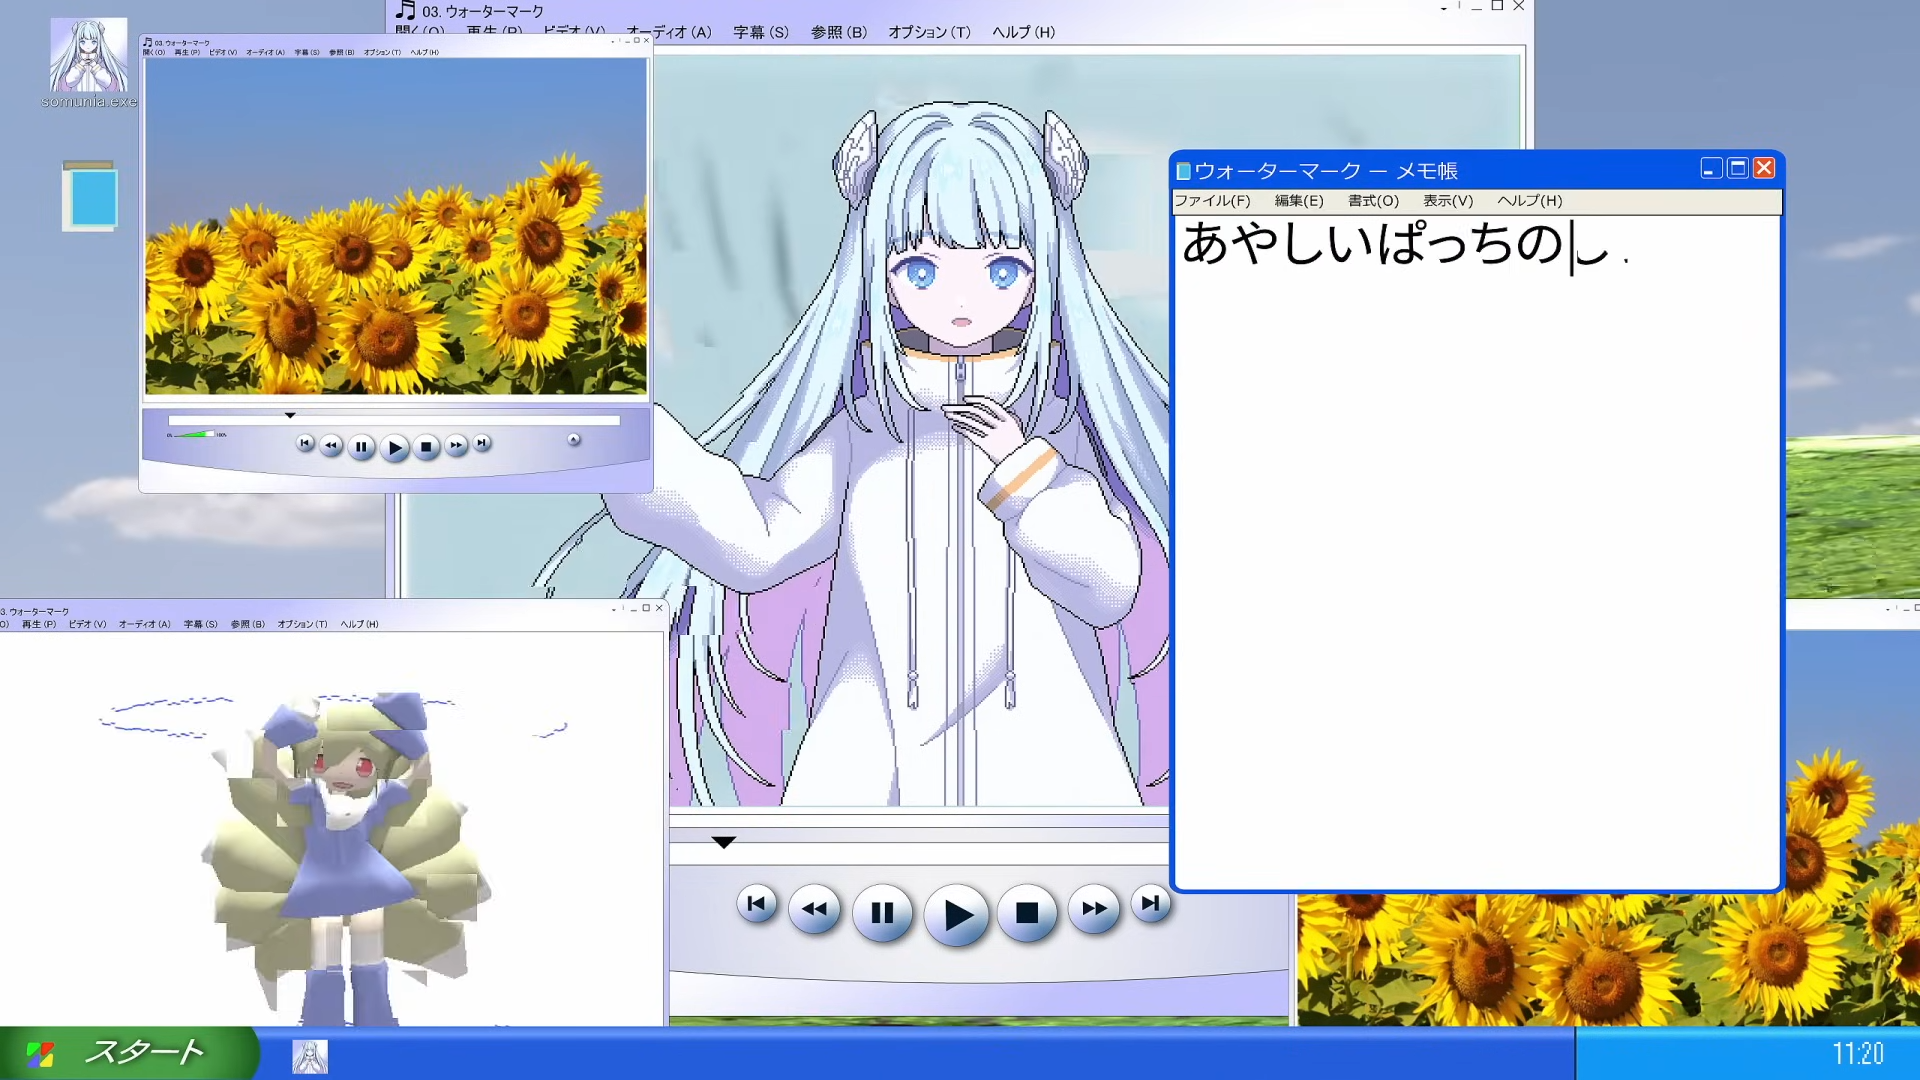Open 再生(P) menu in bottom-left player window

point(39,624)
